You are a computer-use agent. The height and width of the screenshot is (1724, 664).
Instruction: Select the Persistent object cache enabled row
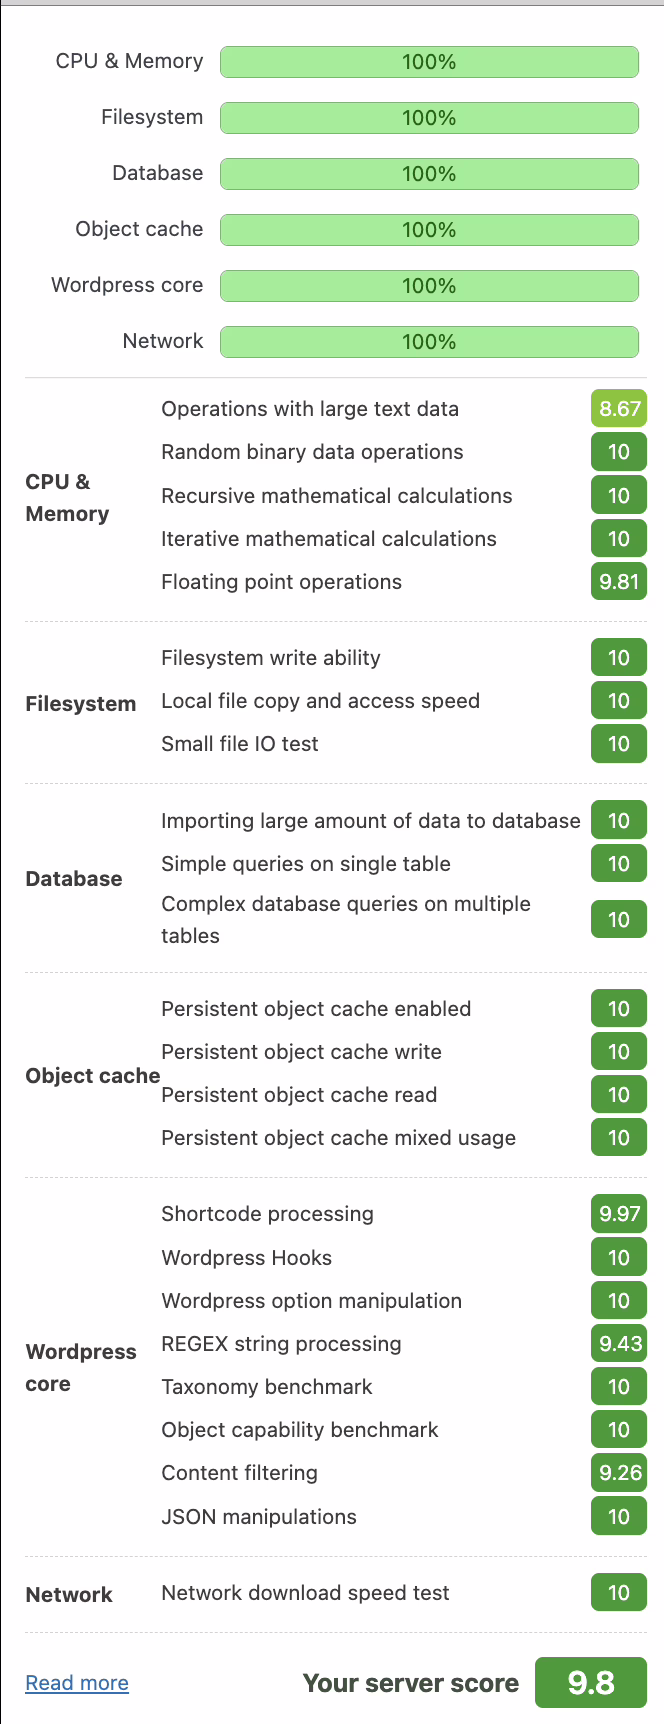click(404, 1009)
